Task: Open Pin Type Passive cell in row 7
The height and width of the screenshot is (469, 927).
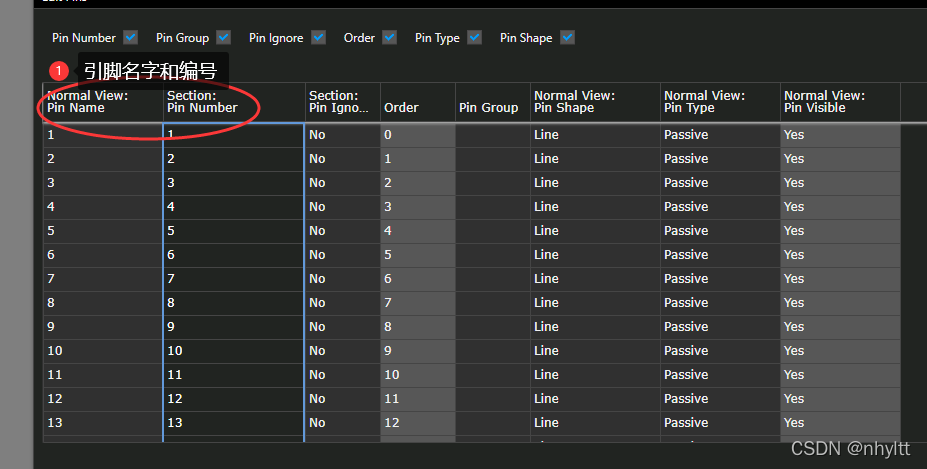Action: point(719,279)
